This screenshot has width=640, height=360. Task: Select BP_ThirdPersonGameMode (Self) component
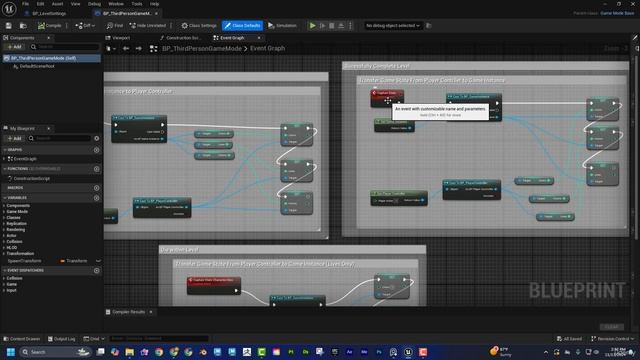[51, 58]
